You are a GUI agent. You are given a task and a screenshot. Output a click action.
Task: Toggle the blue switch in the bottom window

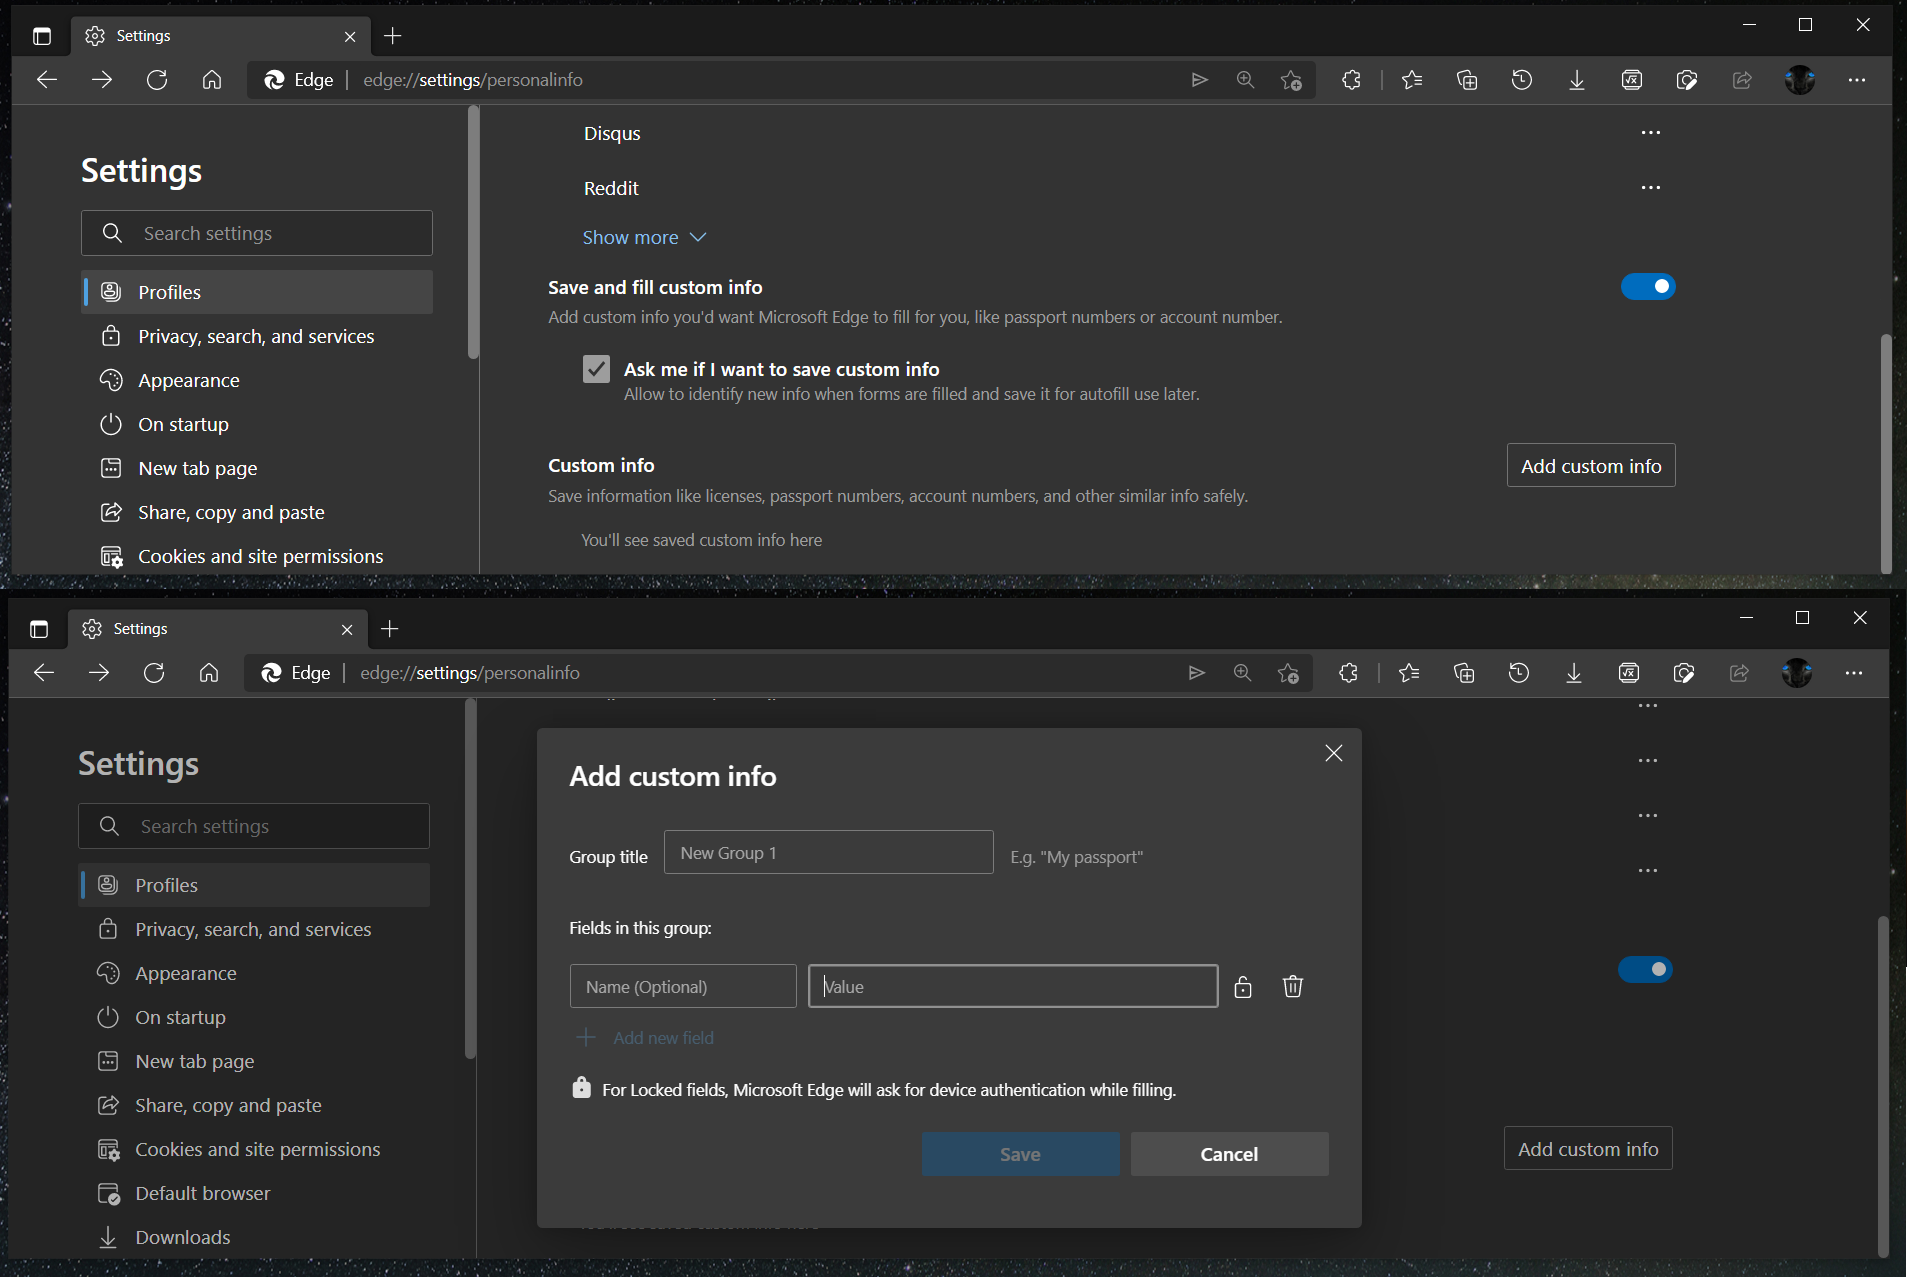coord(1644,969)
